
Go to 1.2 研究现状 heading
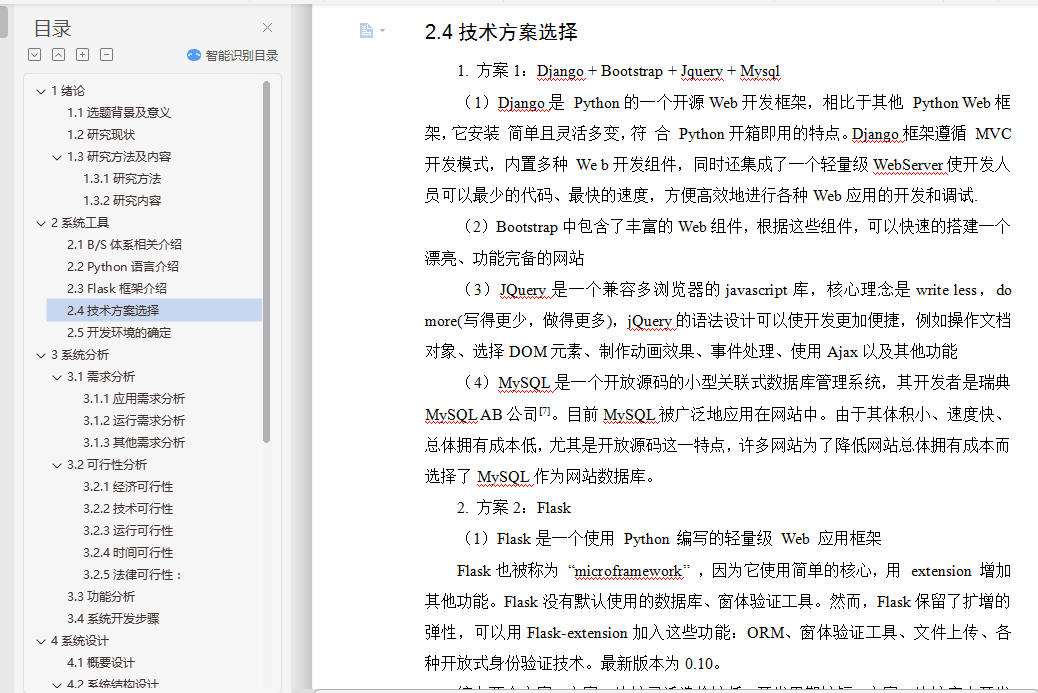coord(101,134)
